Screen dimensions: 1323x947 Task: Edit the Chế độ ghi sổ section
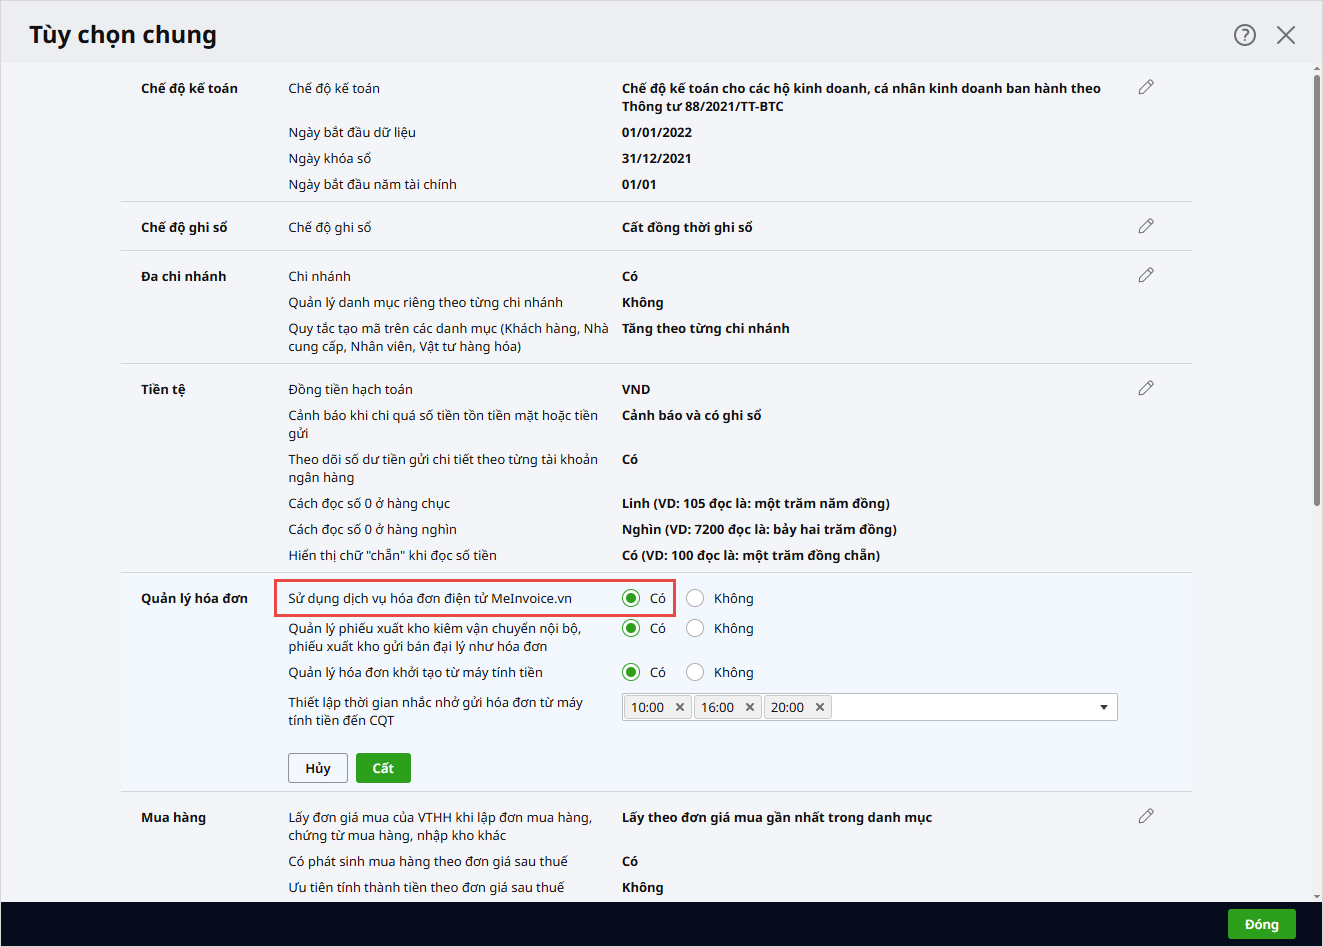1146,227
